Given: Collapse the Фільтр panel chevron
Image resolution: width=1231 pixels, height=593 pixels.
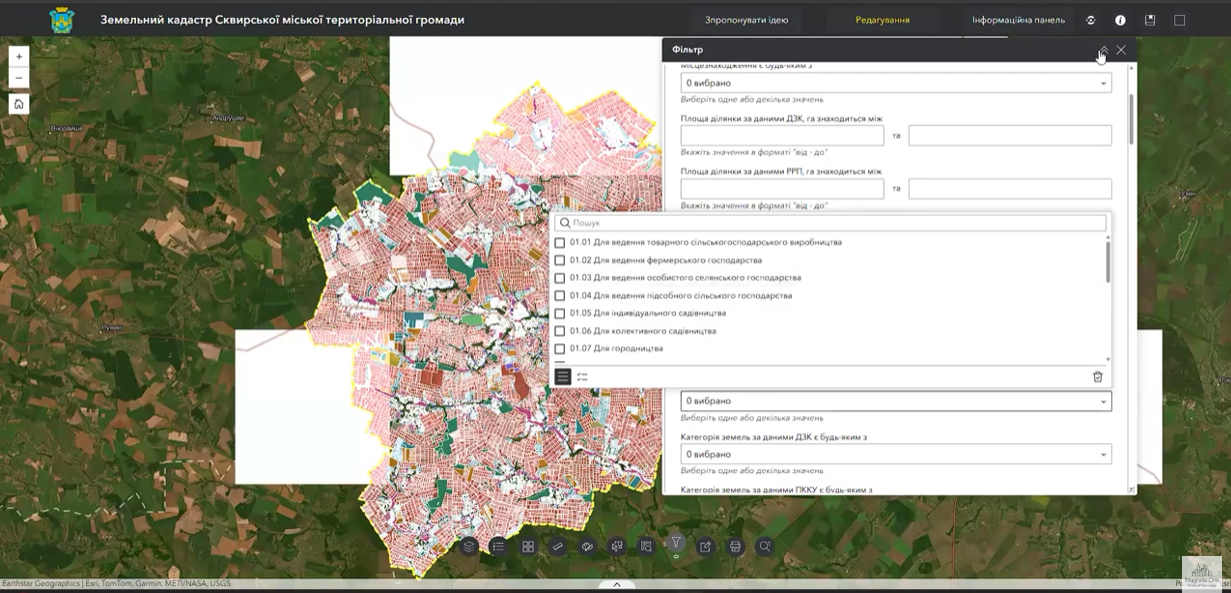Looking at the screenshot, I should click(1103, 50).
